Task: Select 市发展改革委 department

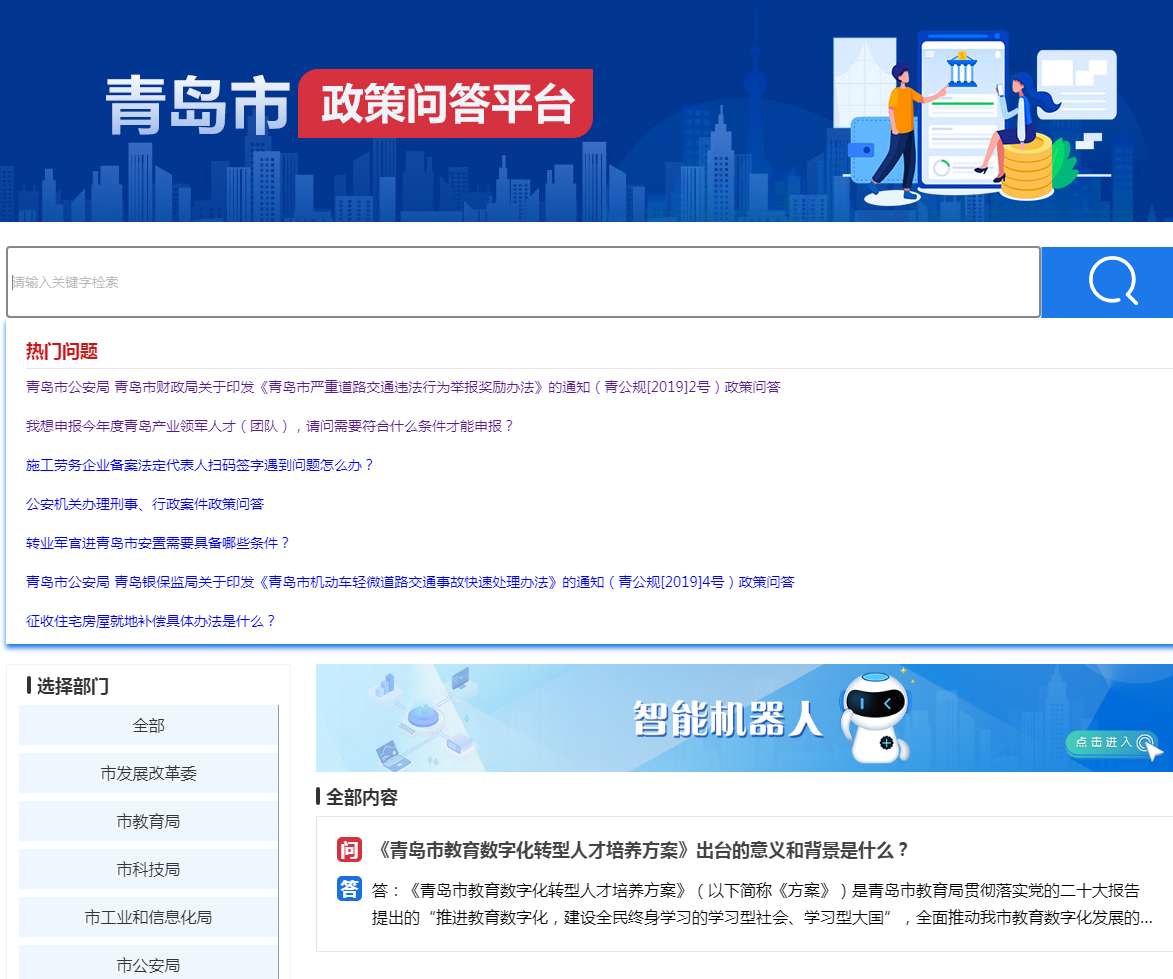Action: coord(148,774)
